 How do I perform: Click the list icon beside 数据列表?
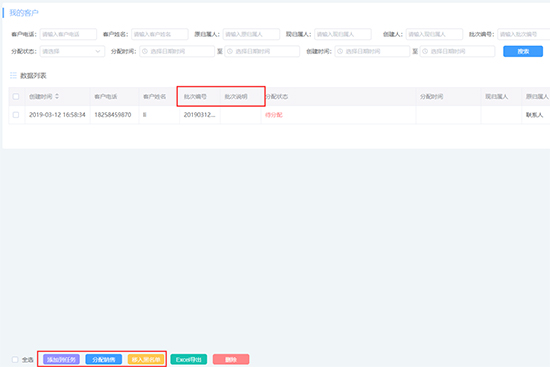(x=13, y=75)
